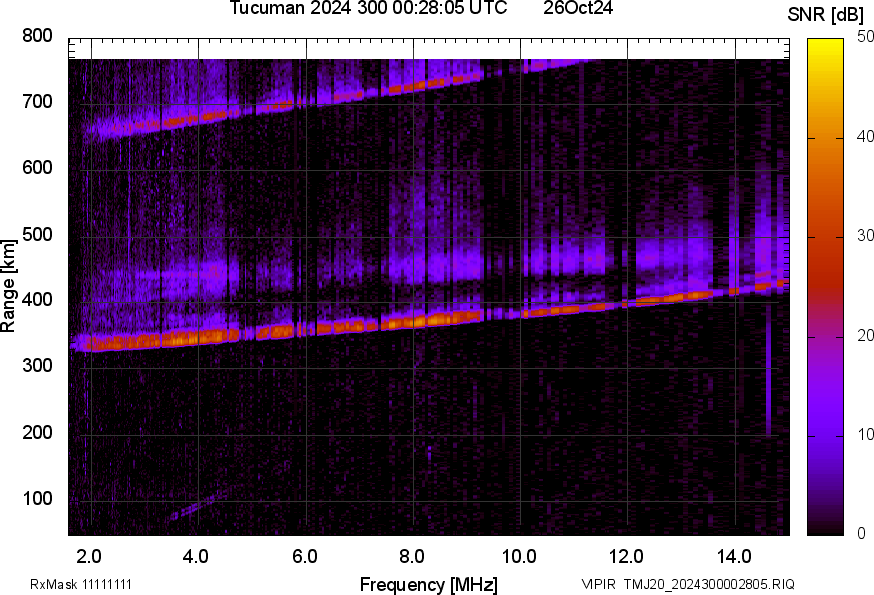Image resolution: width=874 pixels, height=595 pixels.
Task: Click the 12.0 MHz frequency tick label
Action: [x=627, y=556]
